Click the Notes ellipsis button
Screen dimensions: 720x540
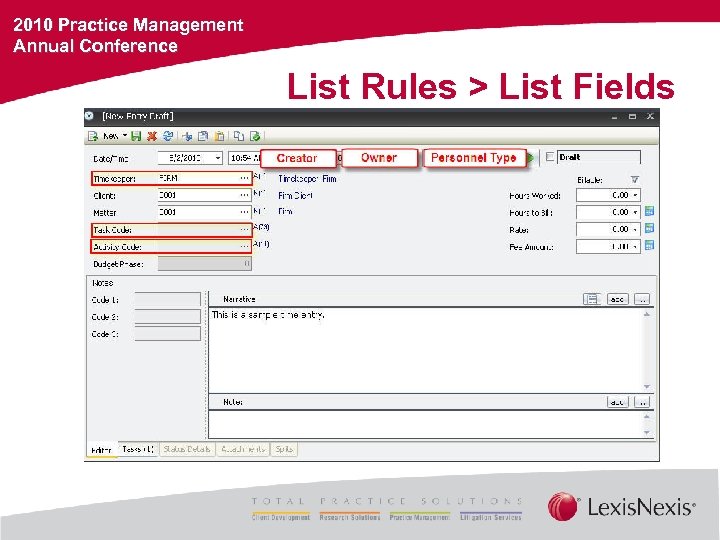(642, 402)
